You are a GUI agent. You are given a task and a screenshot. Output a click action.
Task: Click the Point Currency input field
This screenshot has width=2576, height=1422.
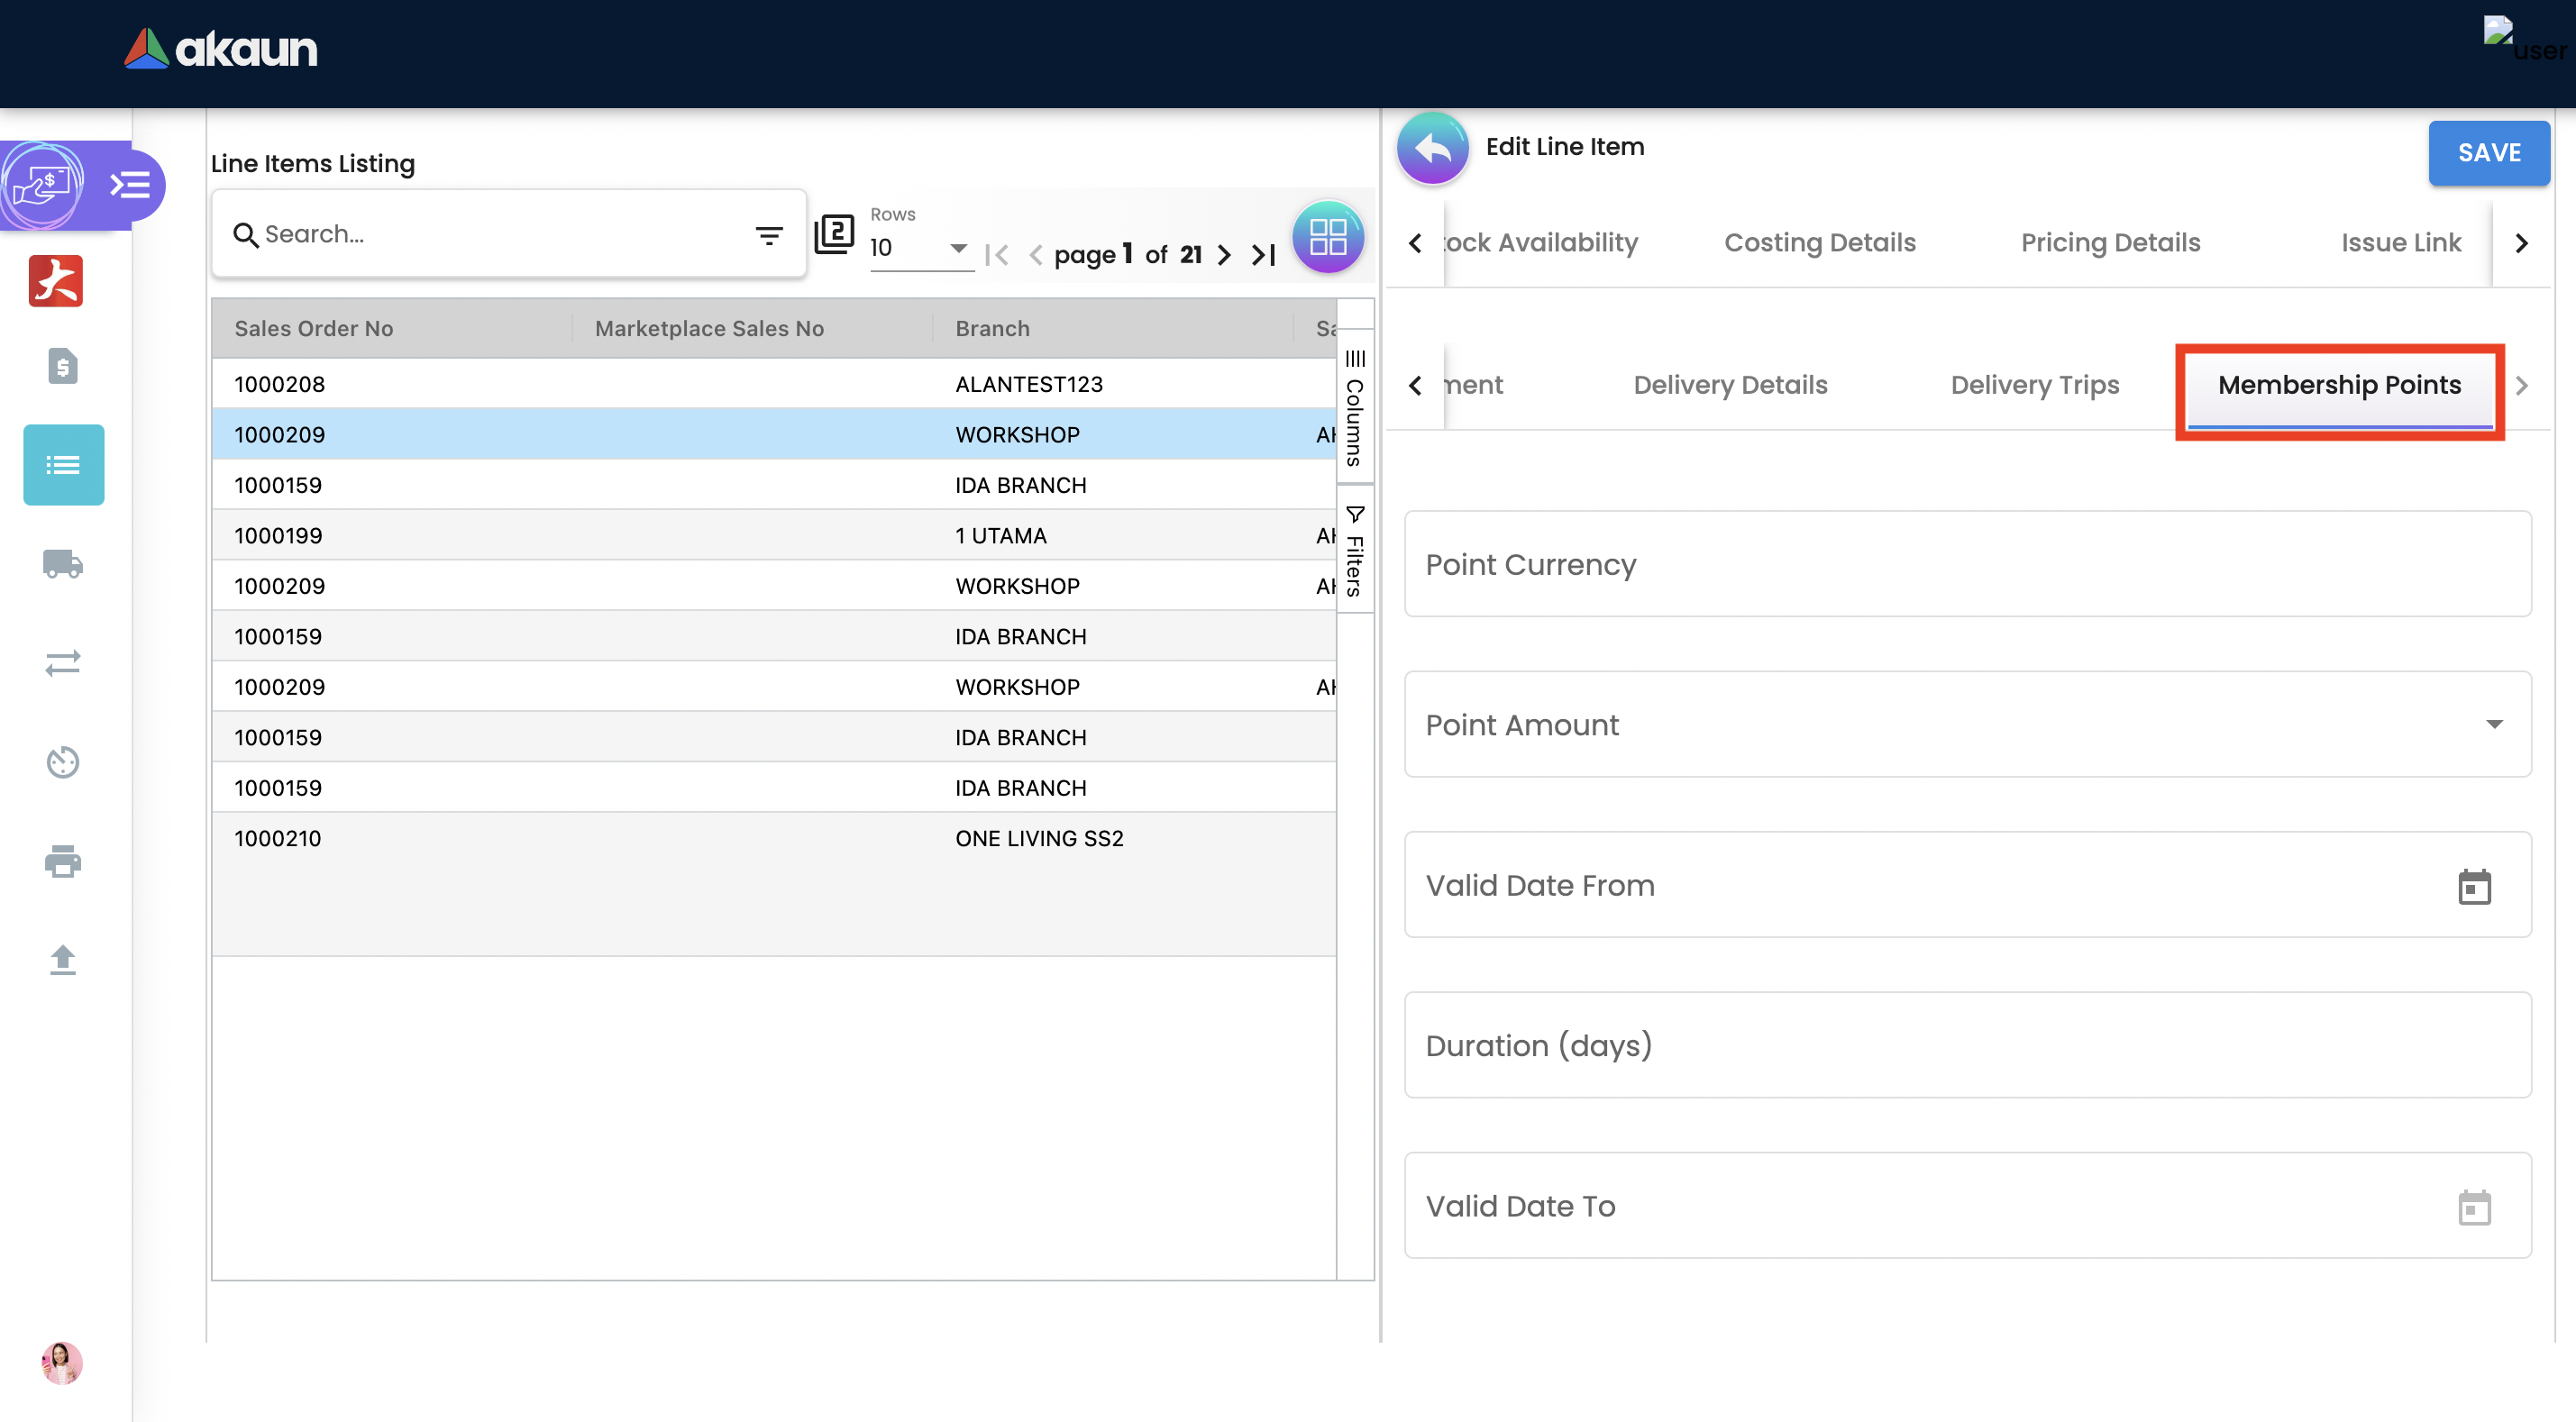tap(1967, 565)
